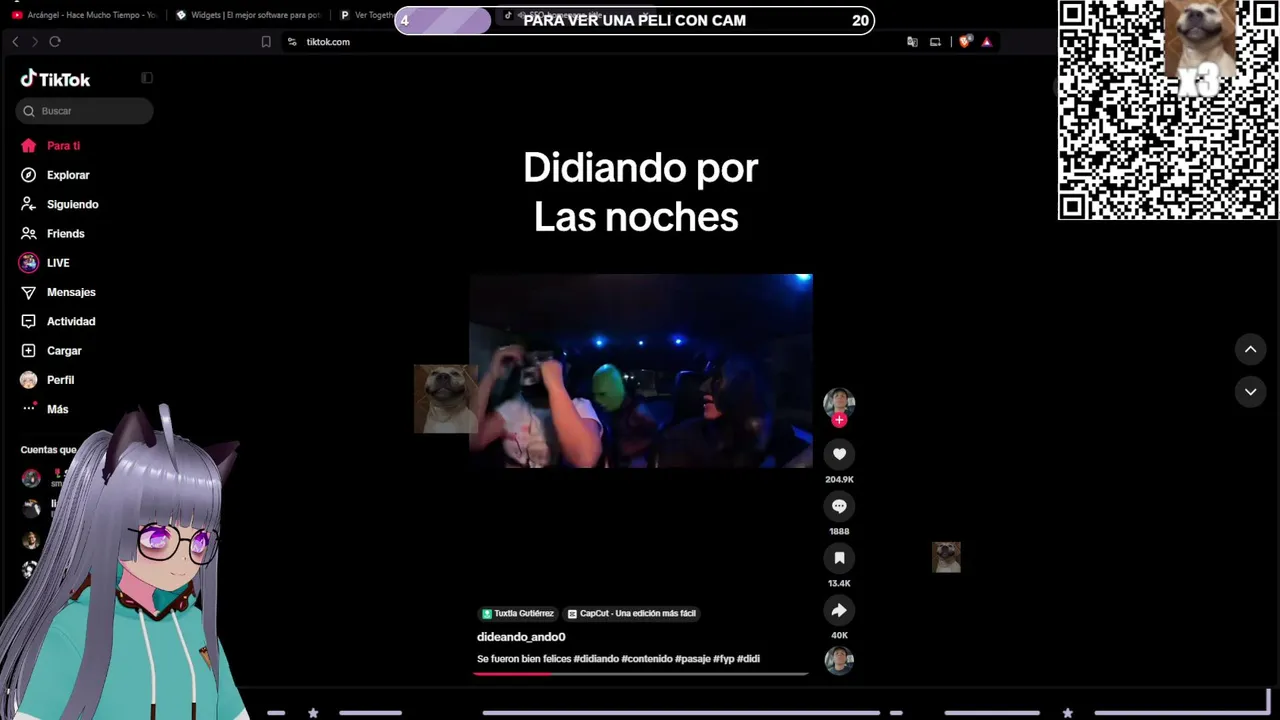This screenshot has height=720, width=1280.
Task: Open creator avatar beside the video
Action: tap(839, 402)
